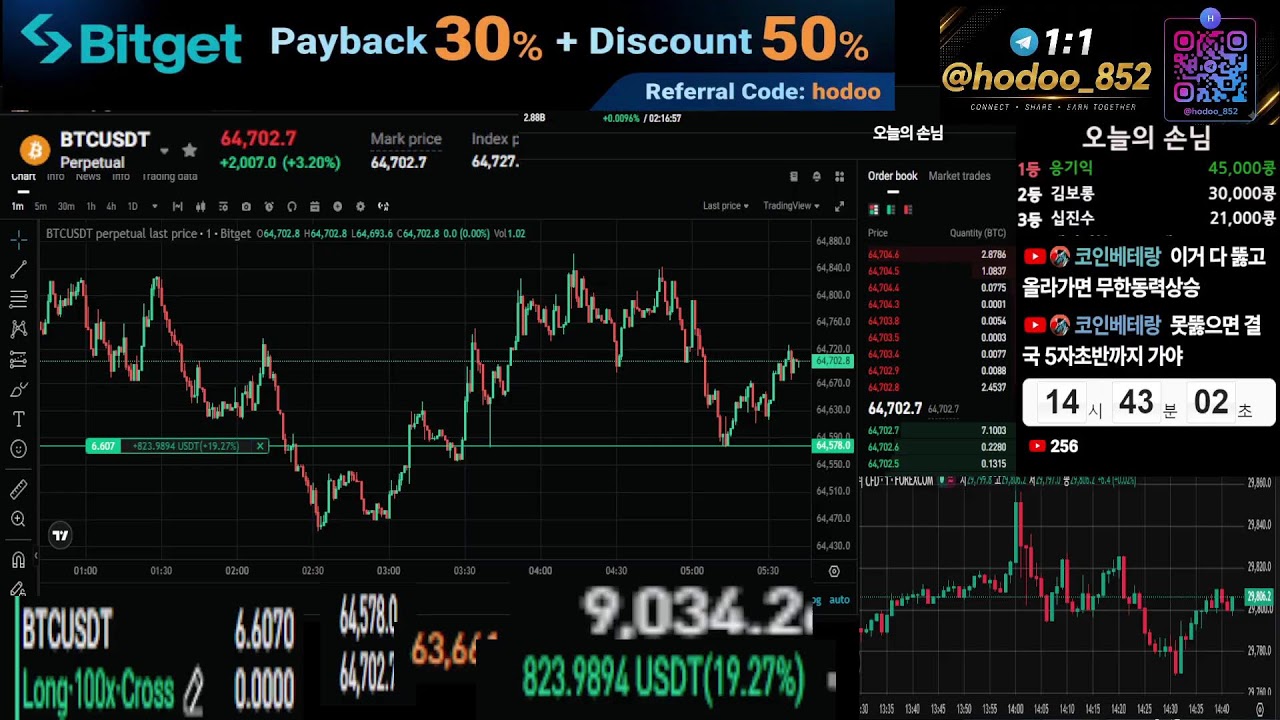Add BTCUSDT to favorites with star
Viewport: 1280px width, 720px height.
click(x=189, y=150)
